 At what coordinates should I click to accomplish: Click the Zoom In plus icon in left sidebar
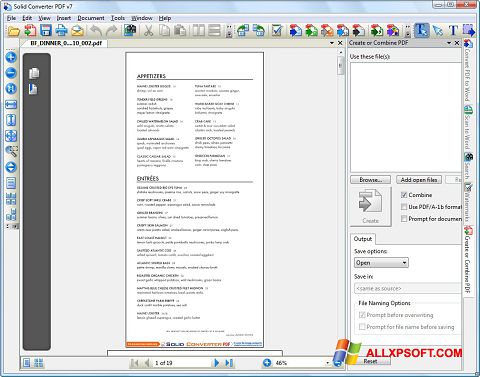pos(11,57)
